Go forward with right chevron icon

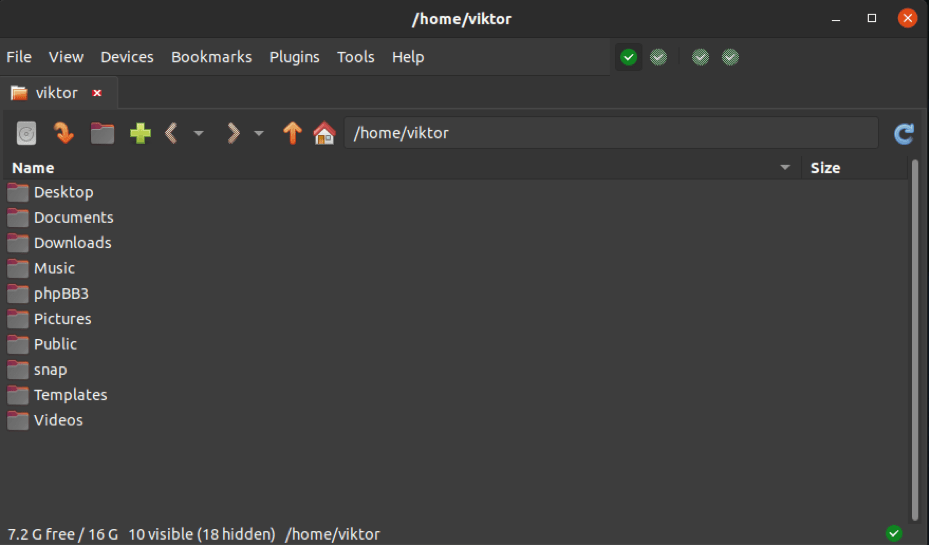pyautogui.click(x=233, y=133)
